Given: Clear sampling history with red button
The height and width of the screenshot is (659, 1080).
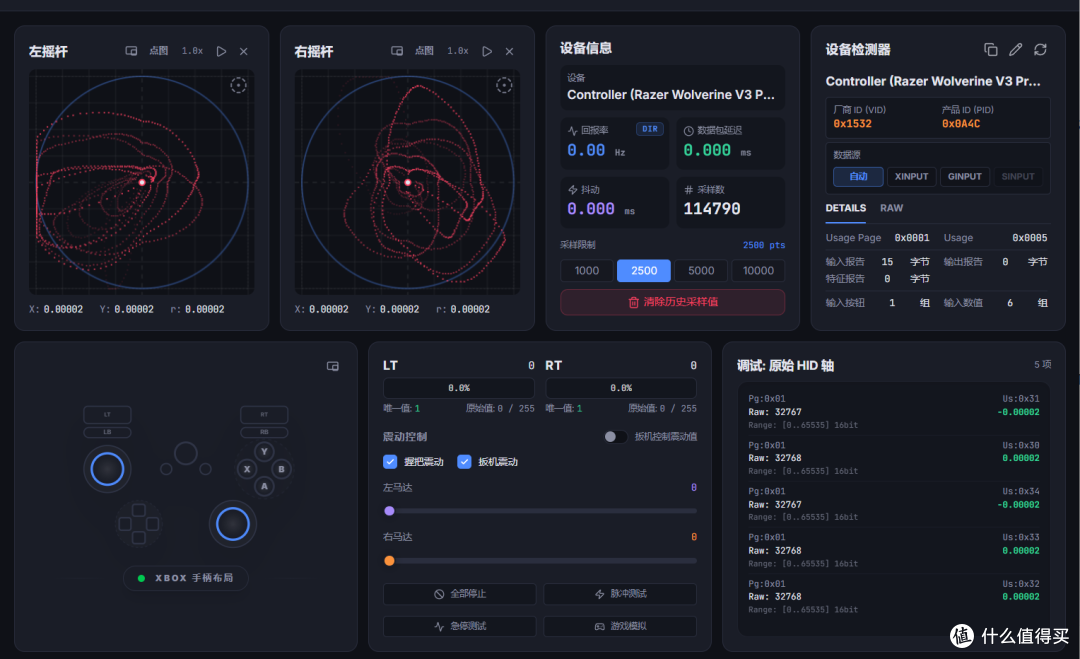Looking at the screenshot, I should 672,302.
